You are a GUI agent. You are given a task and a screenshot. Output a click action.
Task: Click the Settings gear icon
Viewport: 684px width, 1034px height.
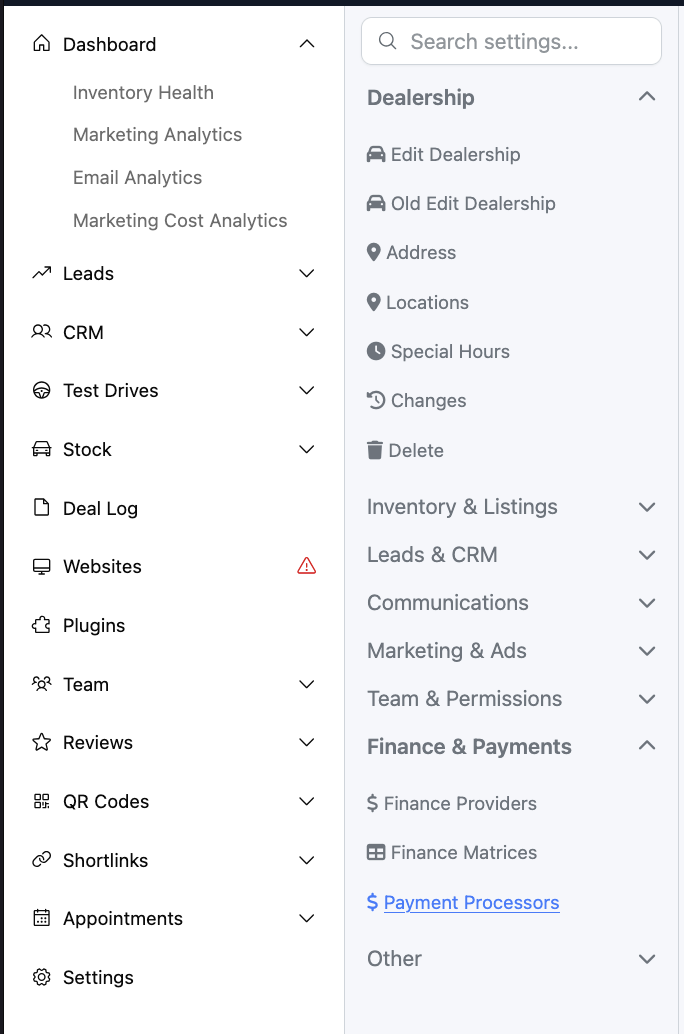pyautogui.click(x=42, y=977)
